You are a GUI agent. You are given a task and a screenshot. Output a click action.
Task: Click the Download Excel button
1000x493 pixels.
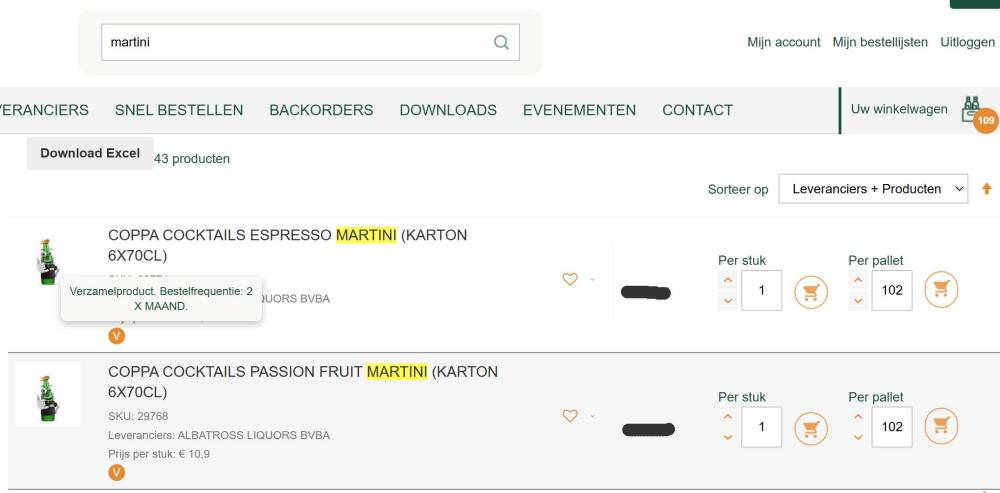point(90,153)
